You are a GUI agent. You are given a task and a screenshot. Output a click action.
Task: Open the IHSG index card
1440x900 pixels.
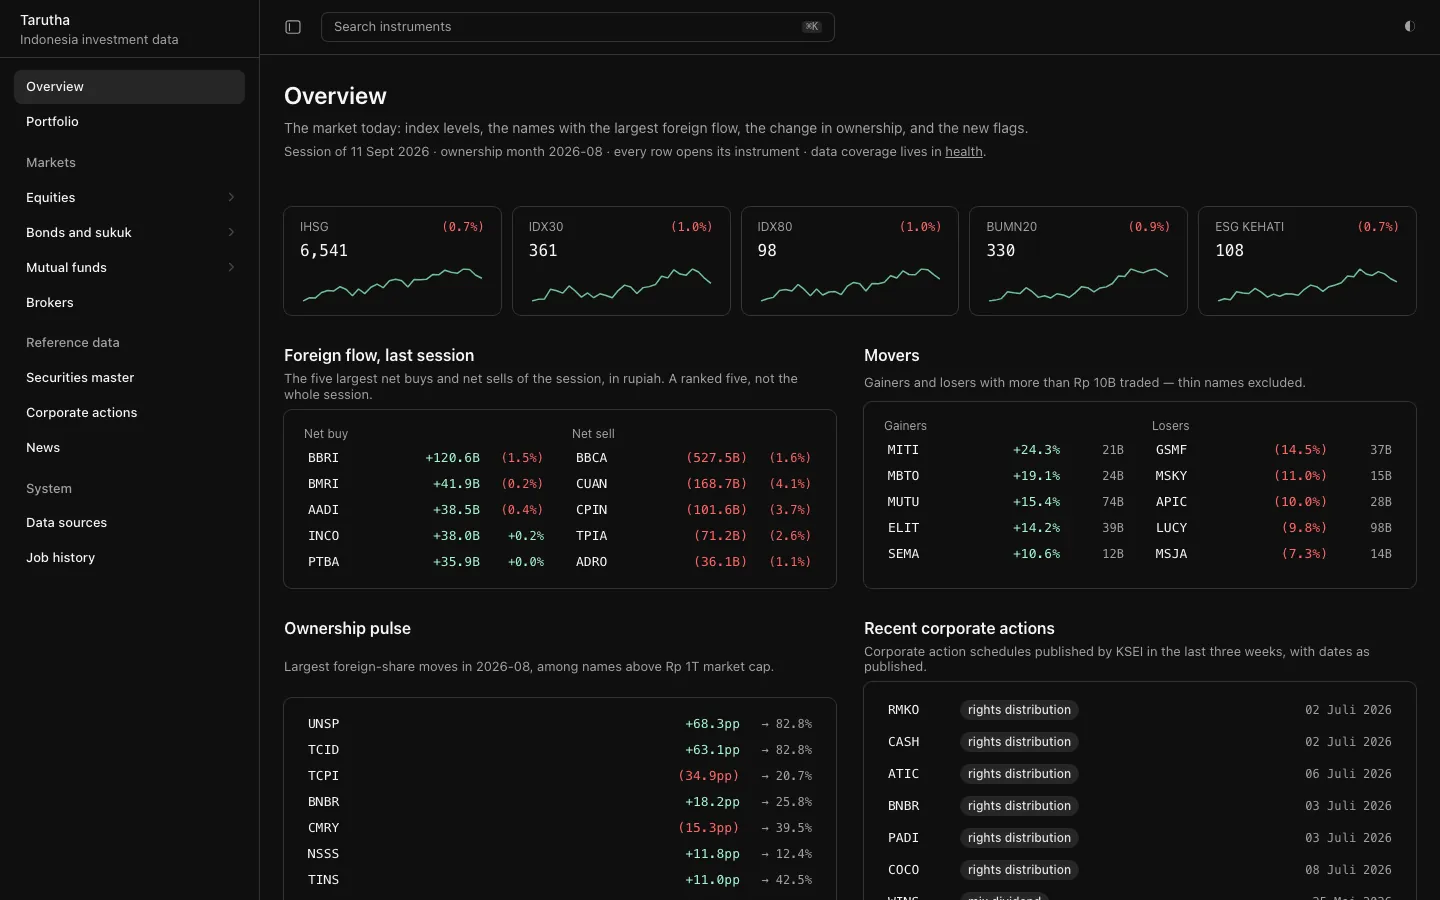click(392, 261)
